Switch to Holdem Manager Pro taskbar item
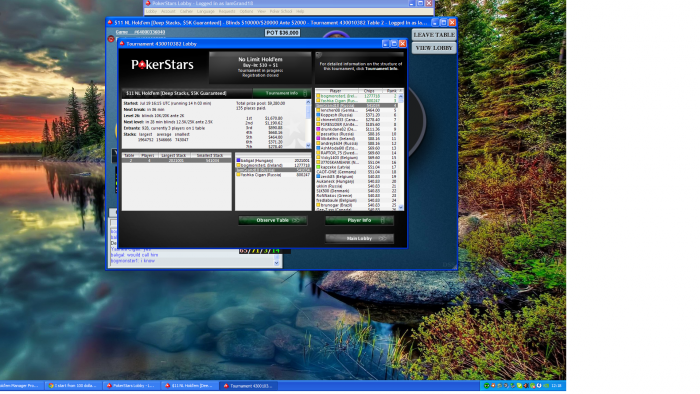Image resolution: width=700 pixels, height=394 pixels. click(x=21, y=386)
